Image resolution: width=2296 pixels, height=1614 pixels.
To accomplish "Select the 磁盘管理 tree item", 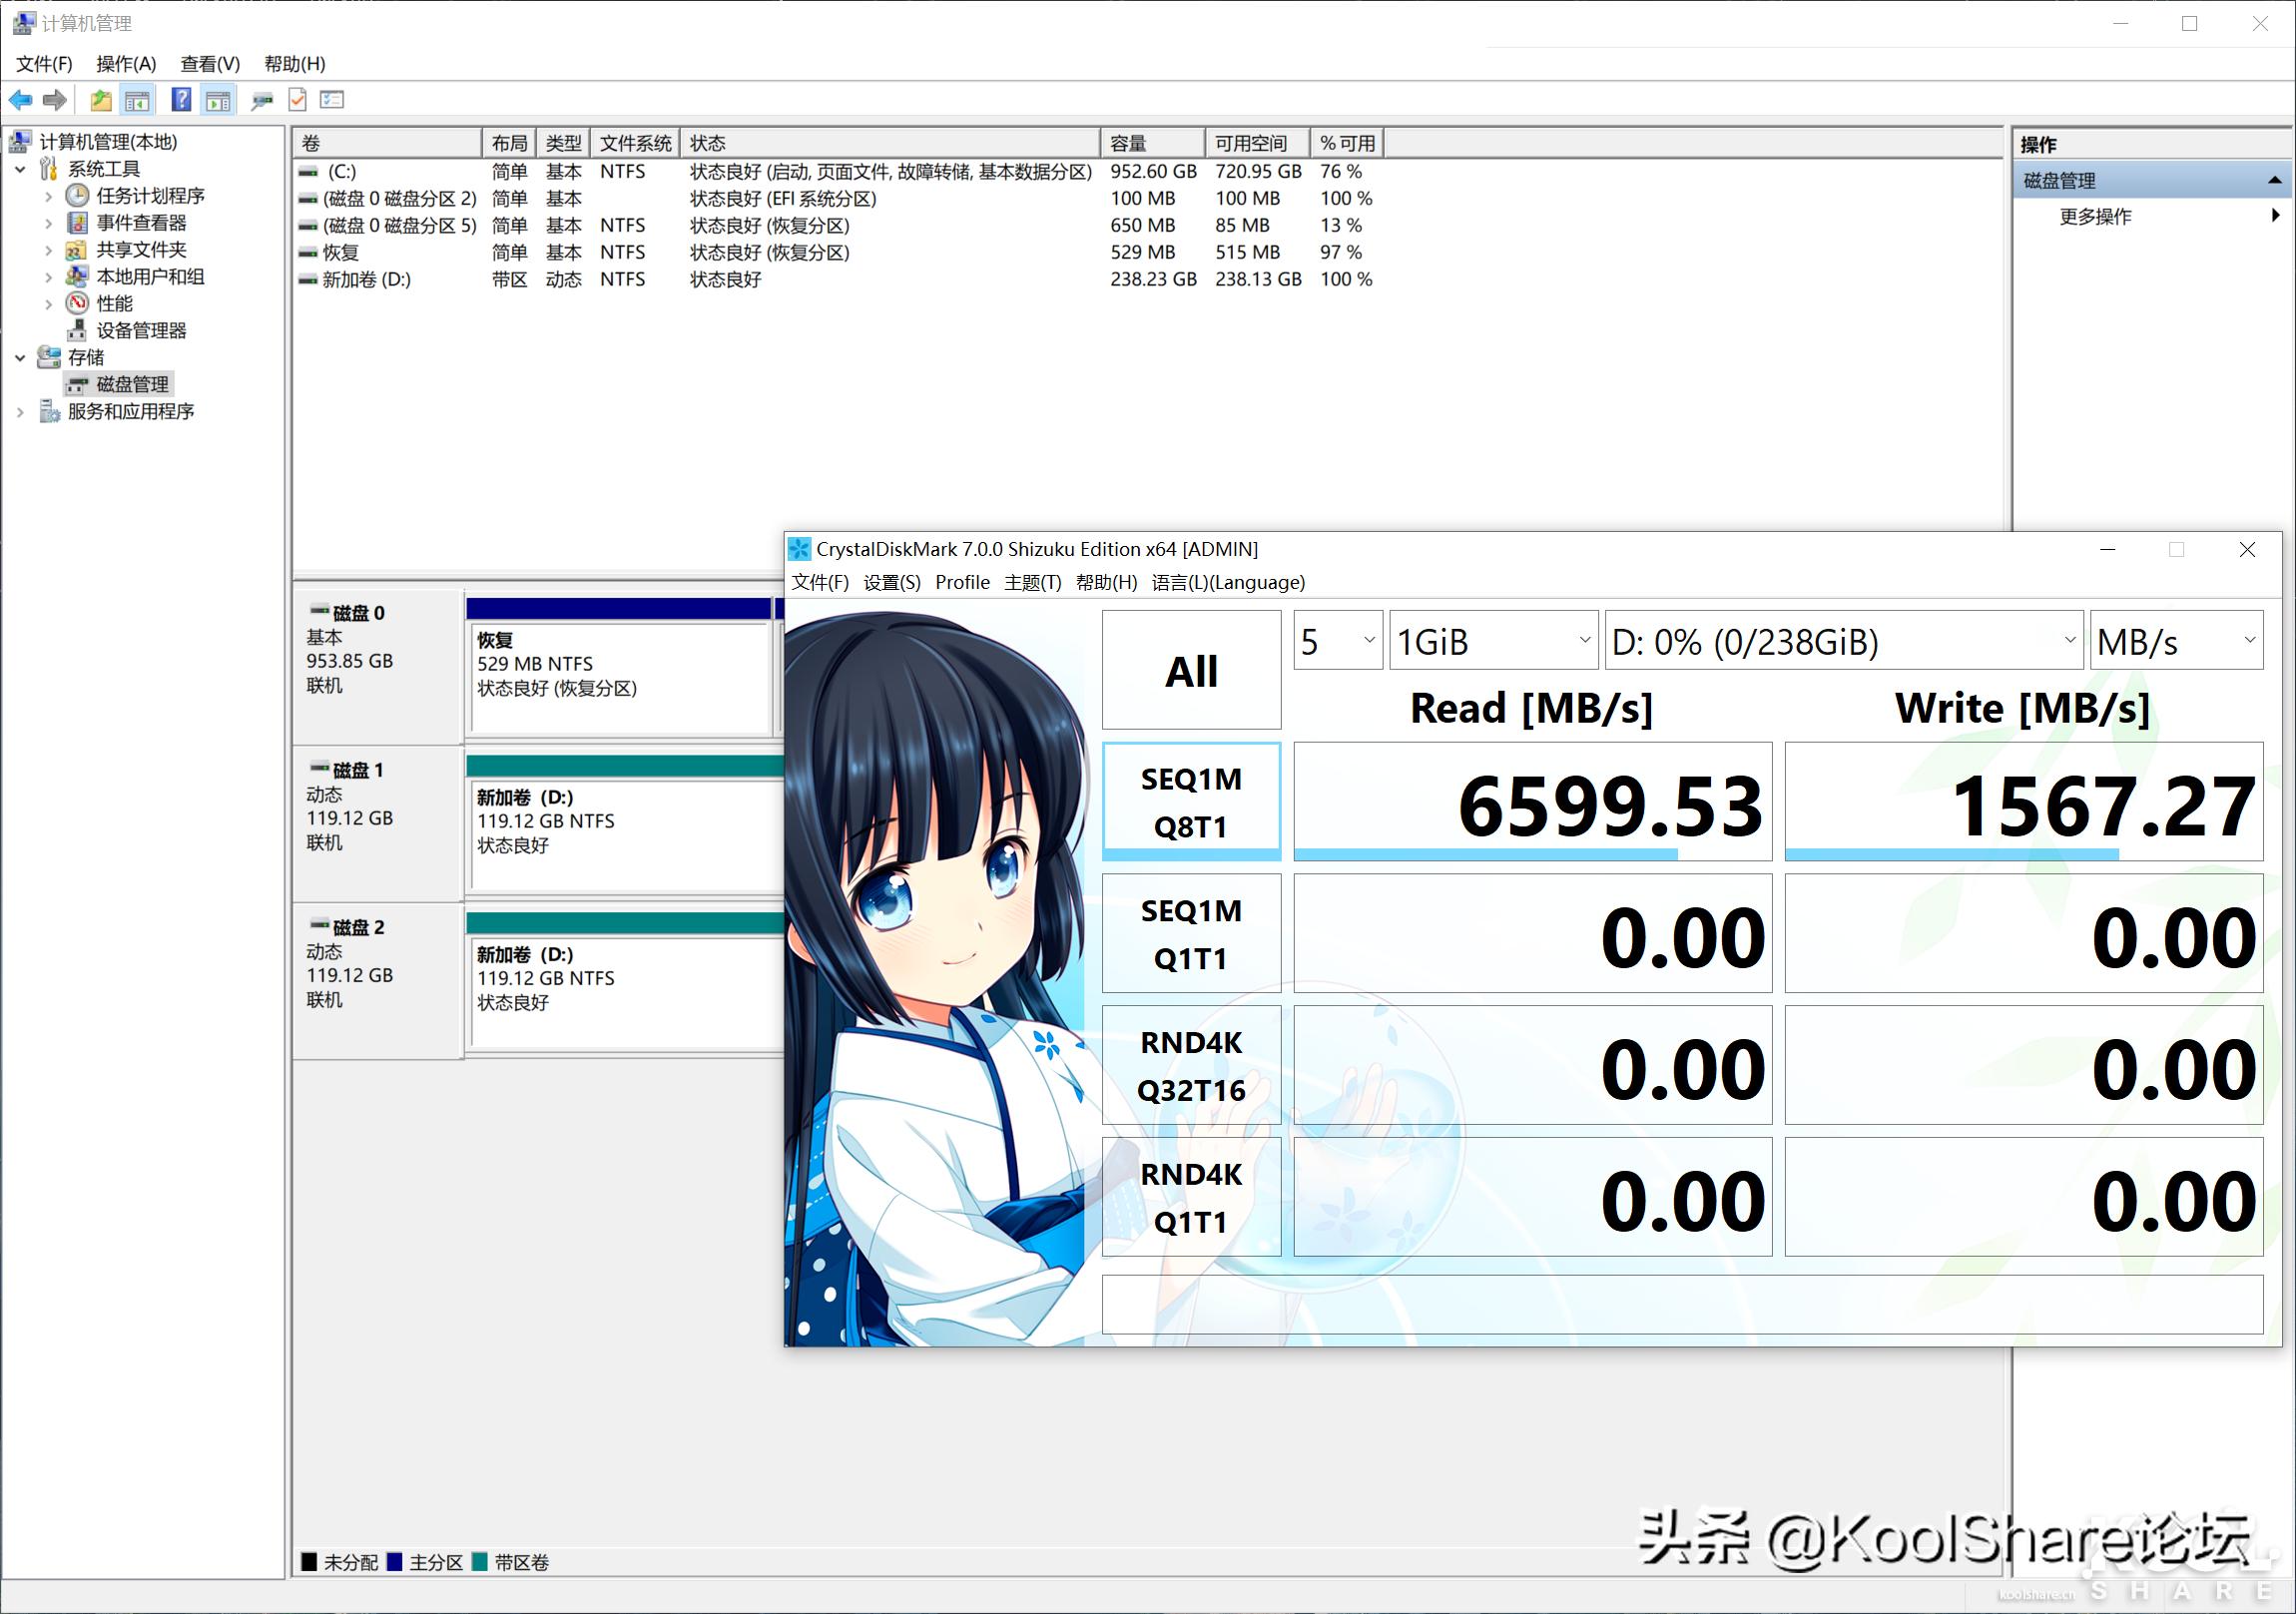I will coord(130,384).
